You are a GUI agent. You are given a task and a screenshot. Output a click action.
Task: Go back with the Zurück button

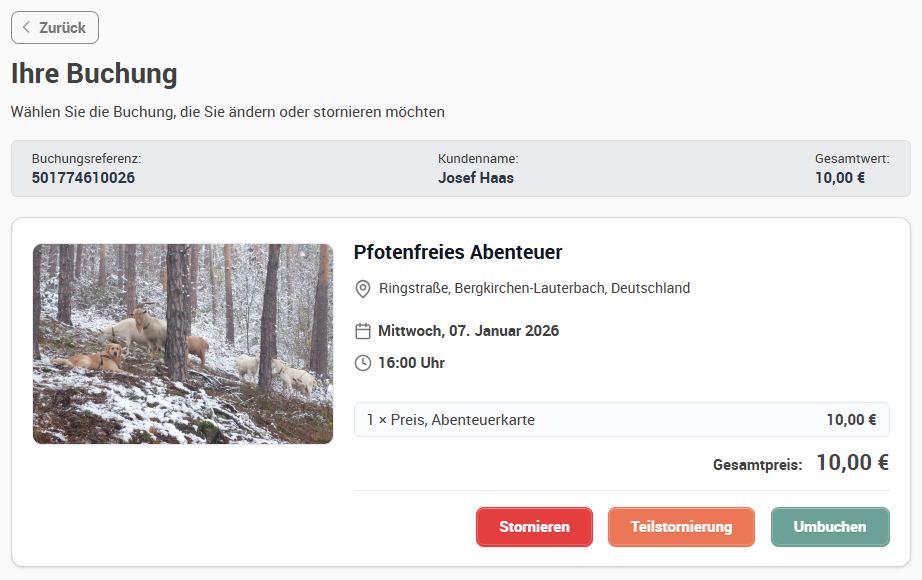(x=55, y=28)
